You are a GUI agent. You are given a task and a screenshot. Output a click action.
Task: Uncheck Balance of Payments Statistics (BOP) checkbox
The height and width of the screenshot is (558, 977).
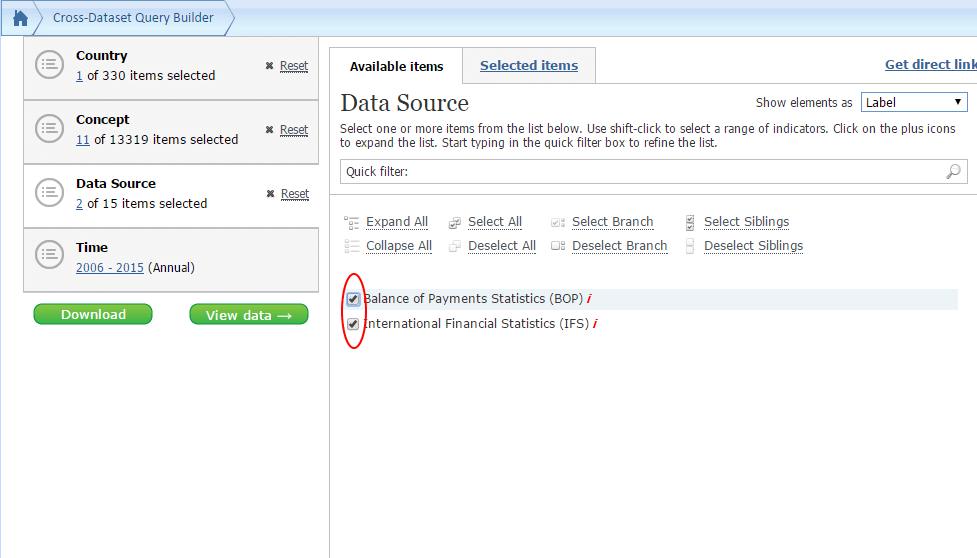(x=353, y=299)
